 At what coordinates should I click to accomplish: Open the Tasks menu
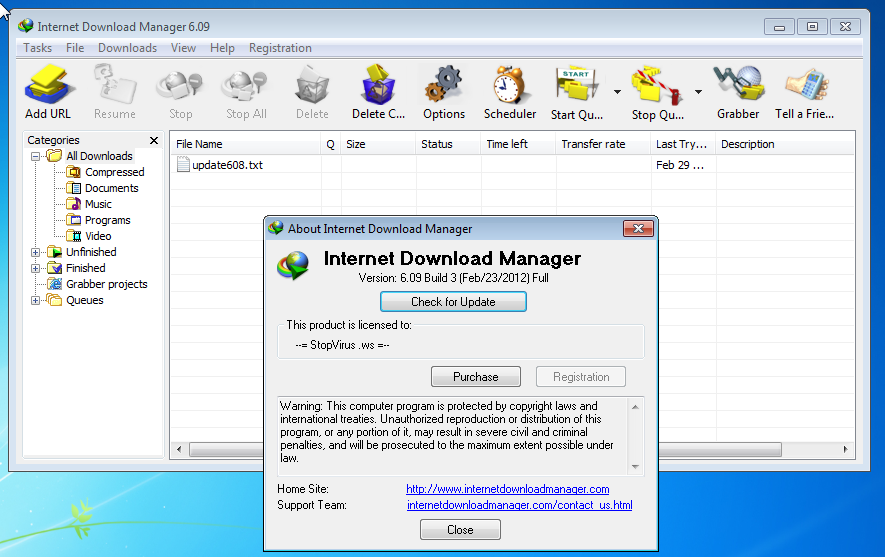coord(37,48)
